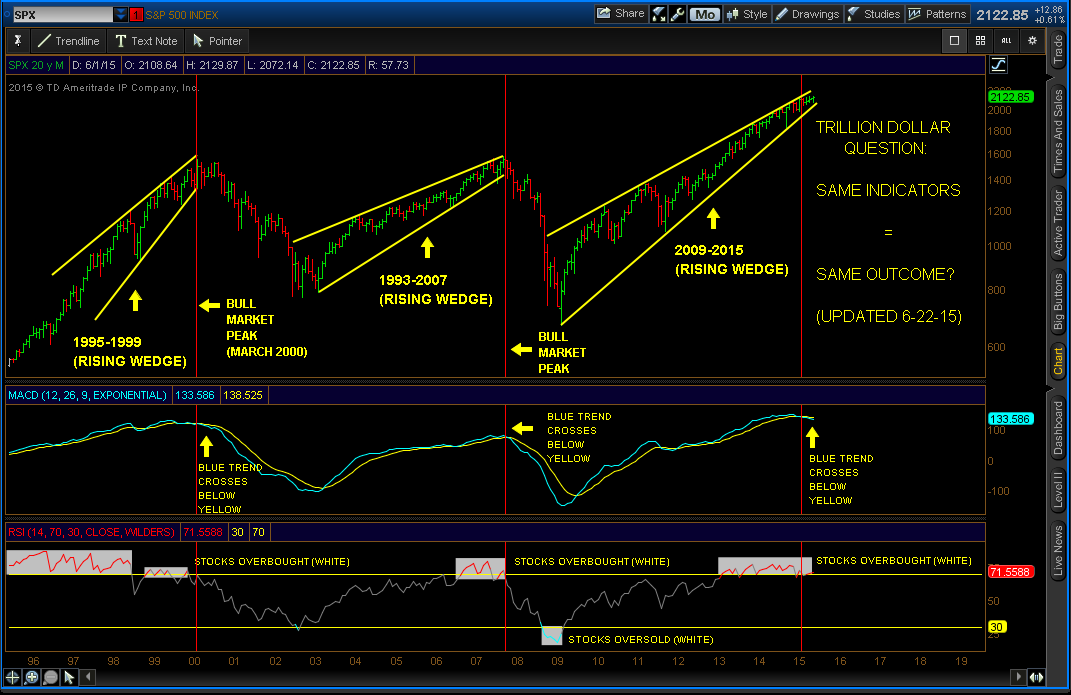Switch to single chart layout square icon
Image resolution: width=1071 pixels, height=695 pixels.
coord(954,41)
